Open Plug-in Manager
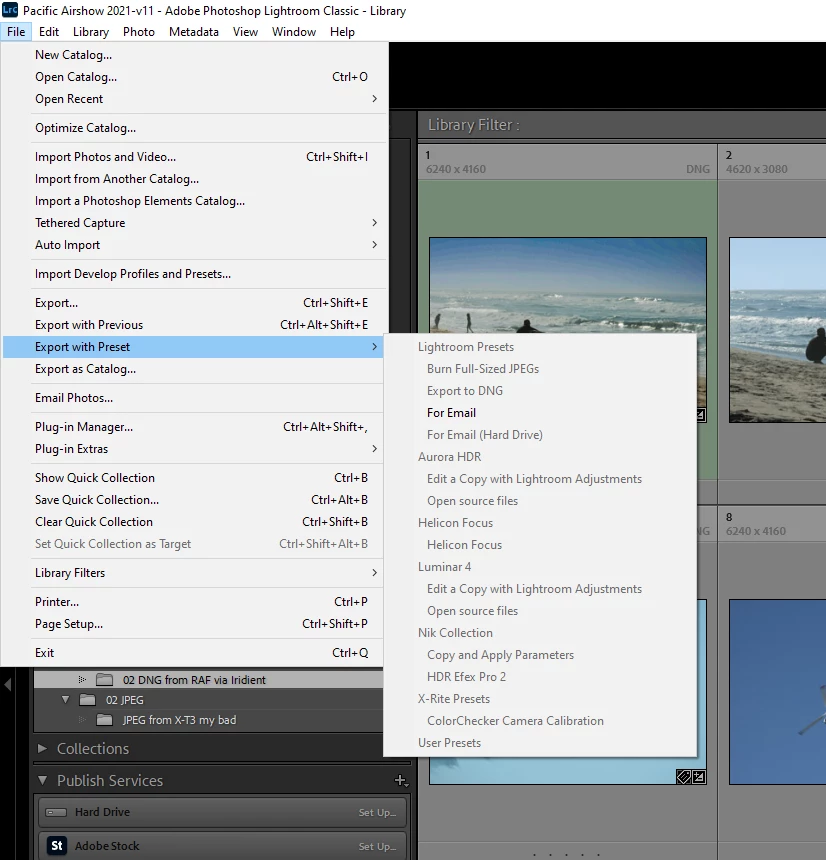The image size is (826, 860). (193, 427)
